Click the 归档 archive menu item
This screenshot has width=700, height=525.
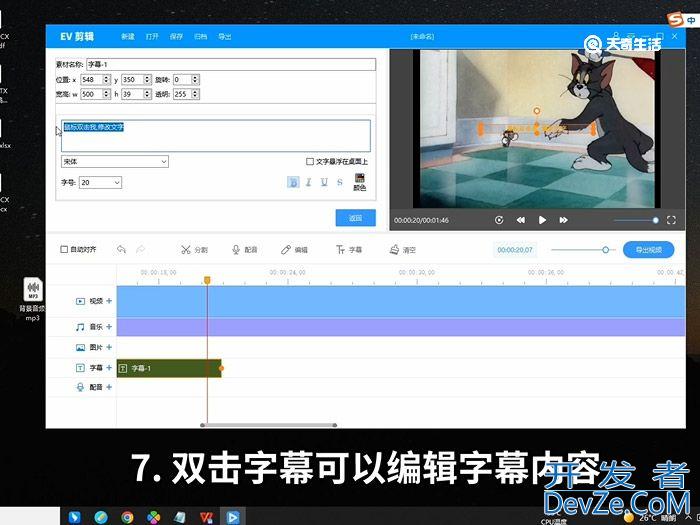tap(200, 37)
